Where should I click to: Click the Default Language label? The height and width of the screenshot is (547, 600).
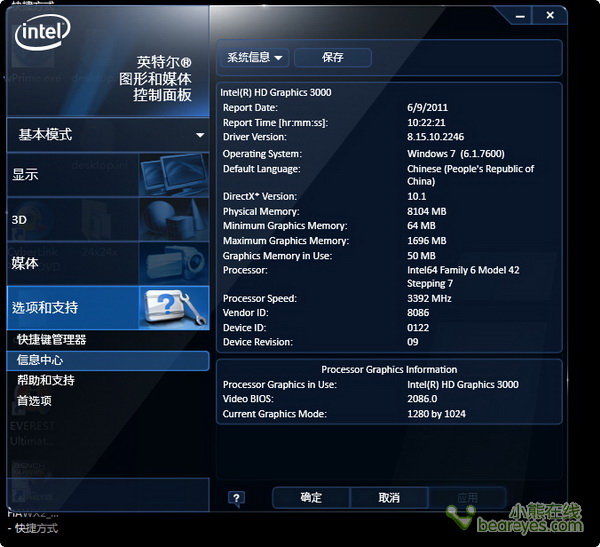(261, 169)
